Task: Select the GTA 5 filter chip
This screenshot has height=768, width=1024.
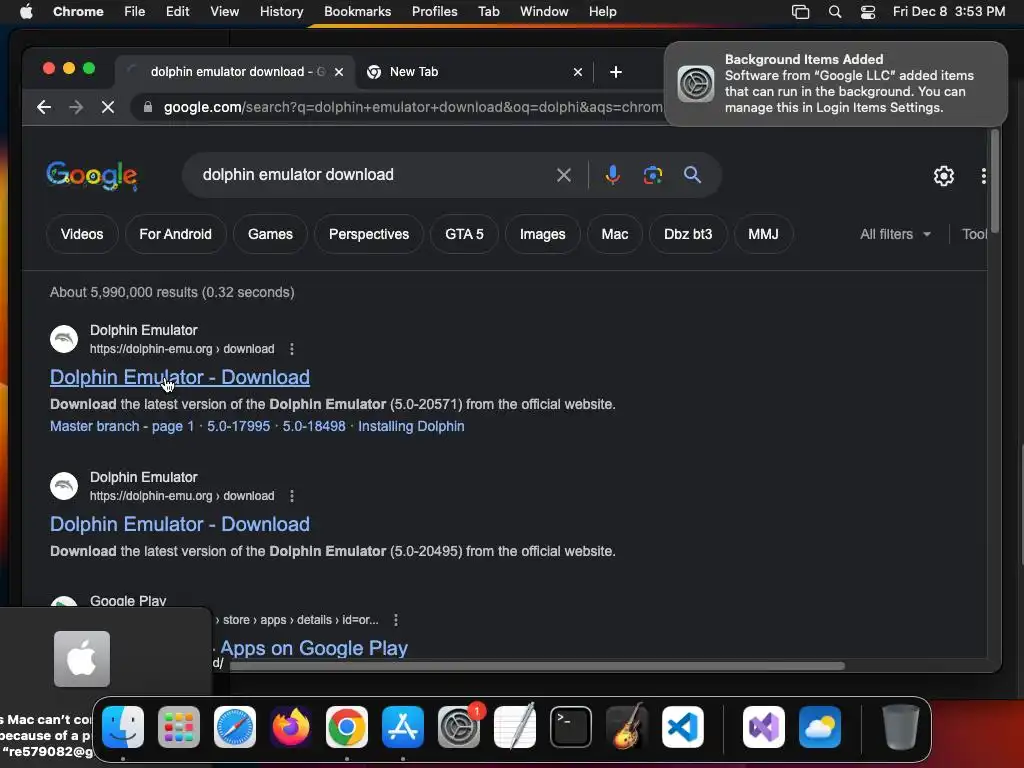Action: [x=464, y=234]
